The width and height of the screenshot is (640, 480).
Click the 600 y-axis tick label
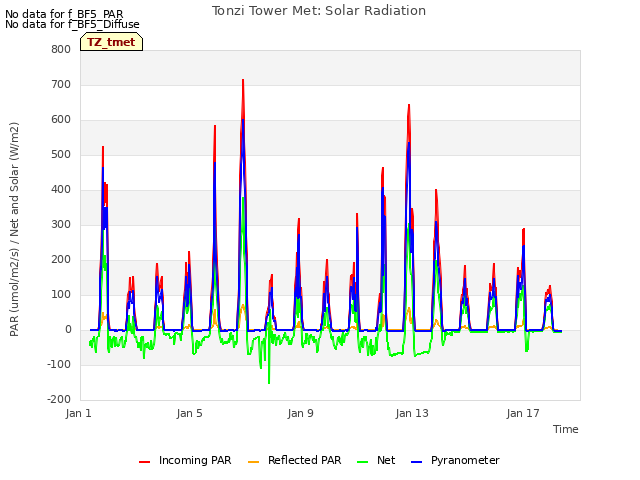tap(61, 120)
